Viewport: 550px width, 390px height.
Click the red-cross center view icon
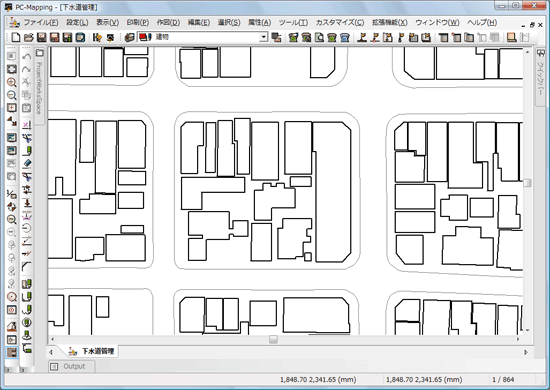point(12,108)
